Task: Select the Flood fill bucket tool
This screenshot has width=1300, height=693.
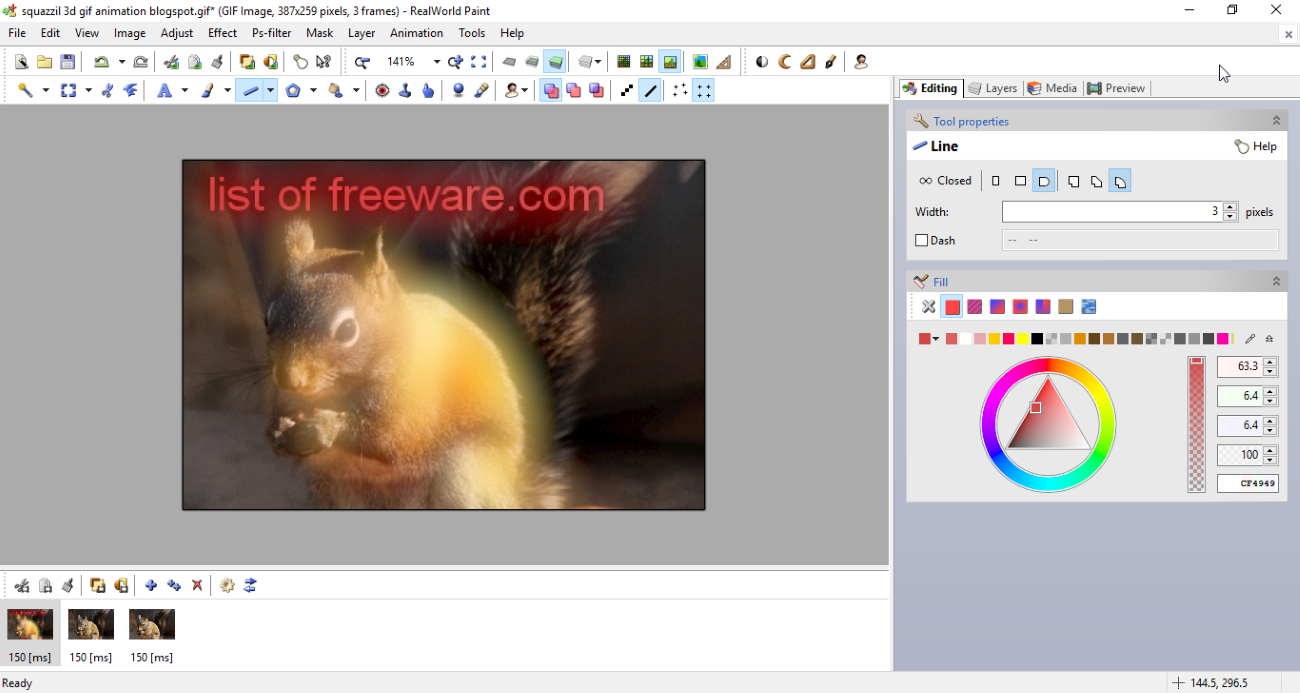Action: (336, 90)
